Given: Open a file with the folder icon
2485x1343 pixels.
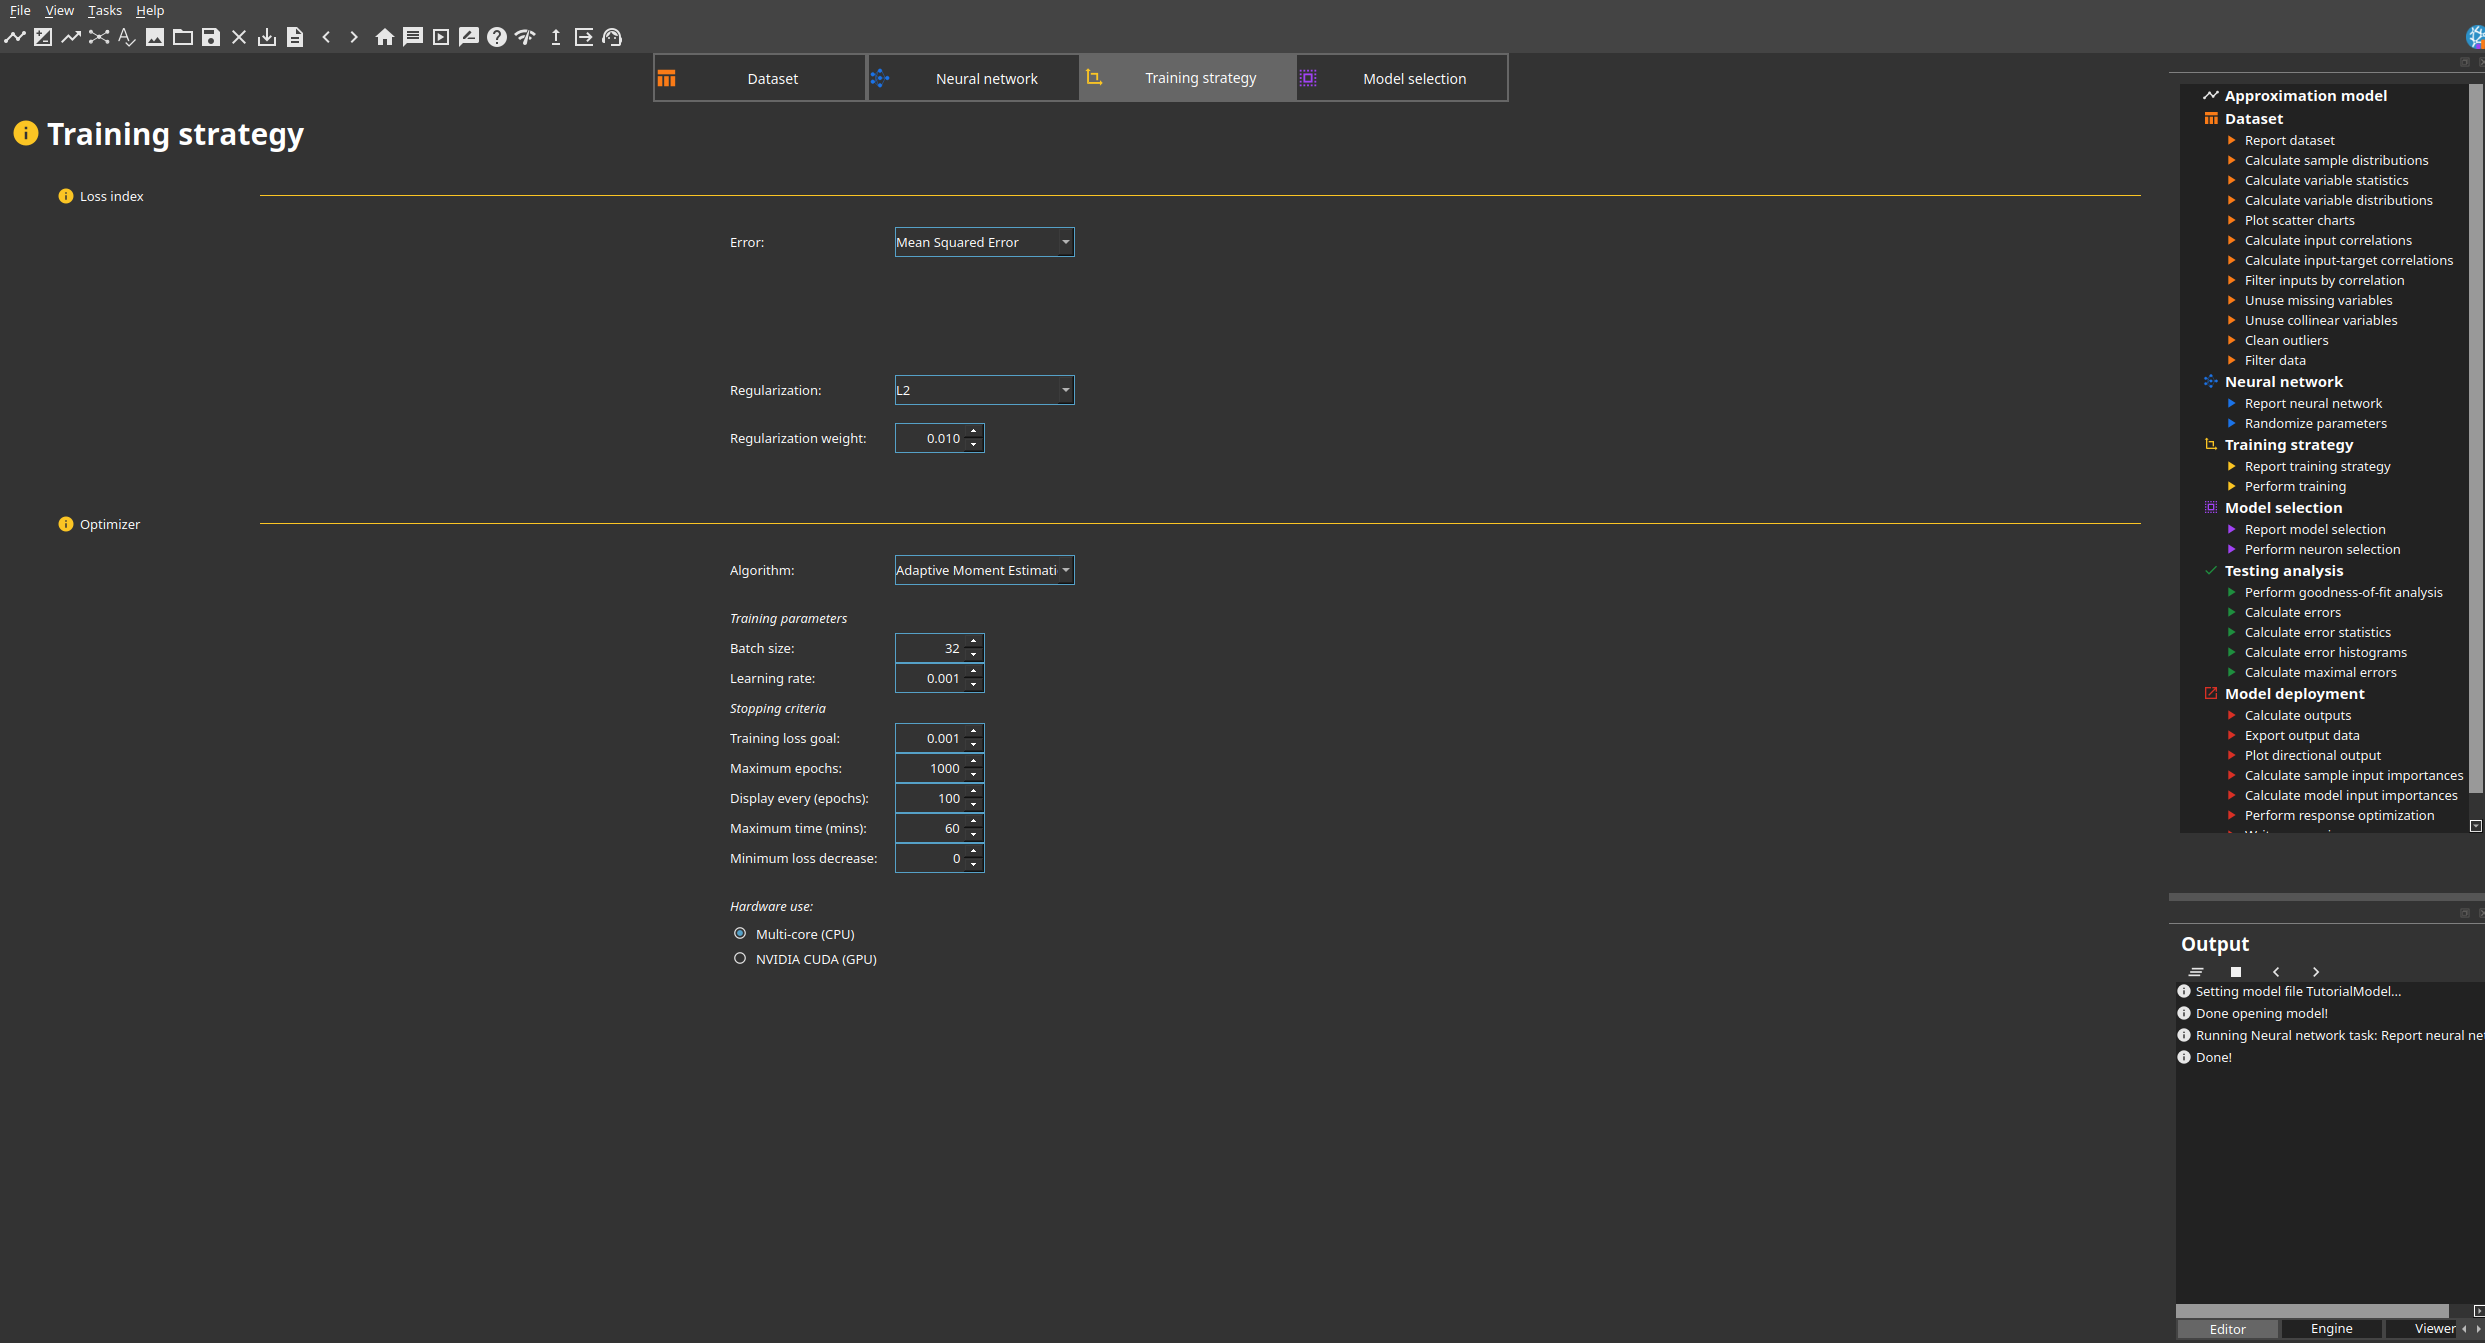Looking at the screenshot, I should pos(183,37).
